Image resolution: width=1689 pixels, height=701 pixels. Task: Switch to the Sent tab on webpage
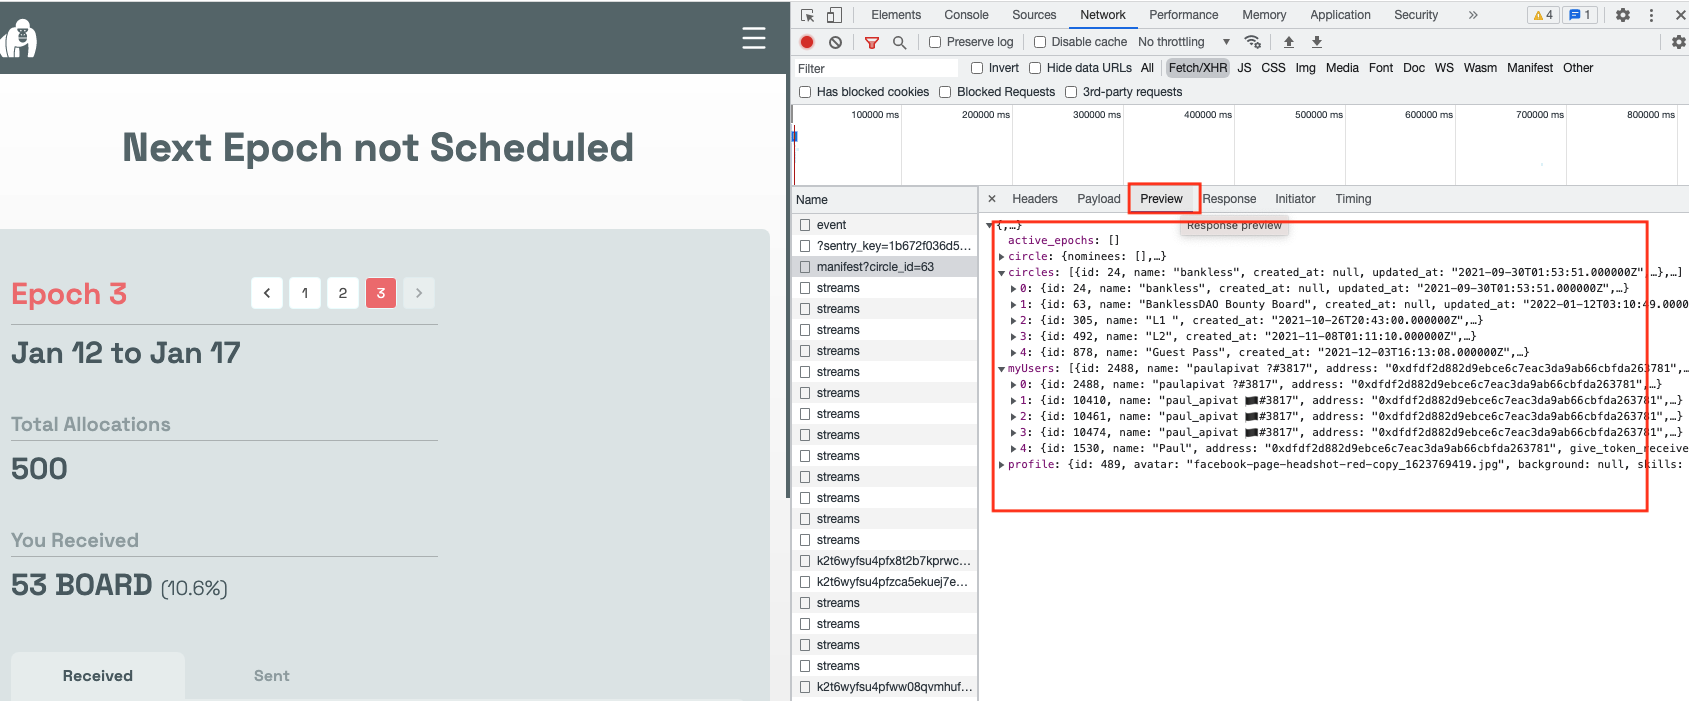(272, 676)
